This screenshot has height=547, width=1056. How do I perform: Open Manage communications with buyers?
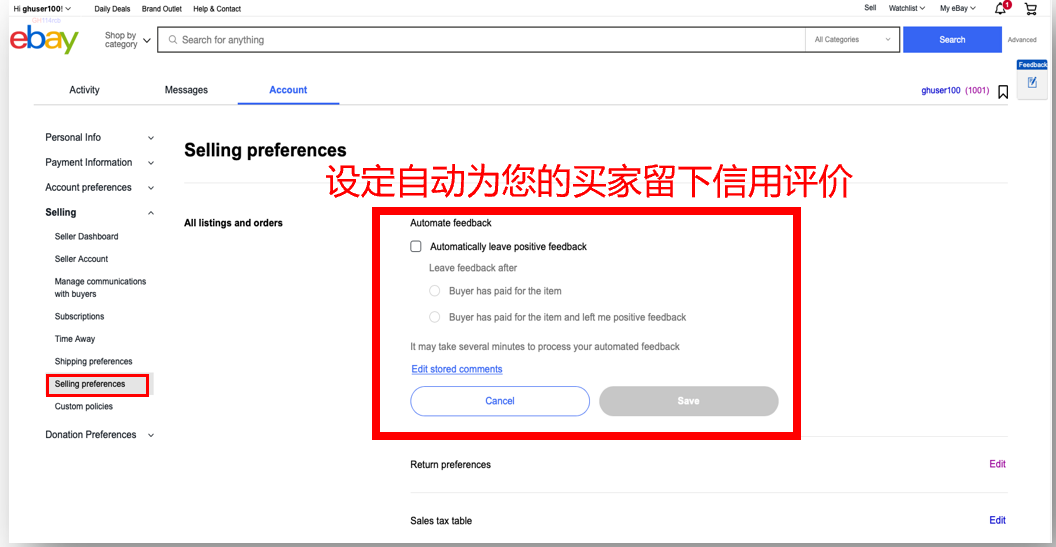coord(100,288)
